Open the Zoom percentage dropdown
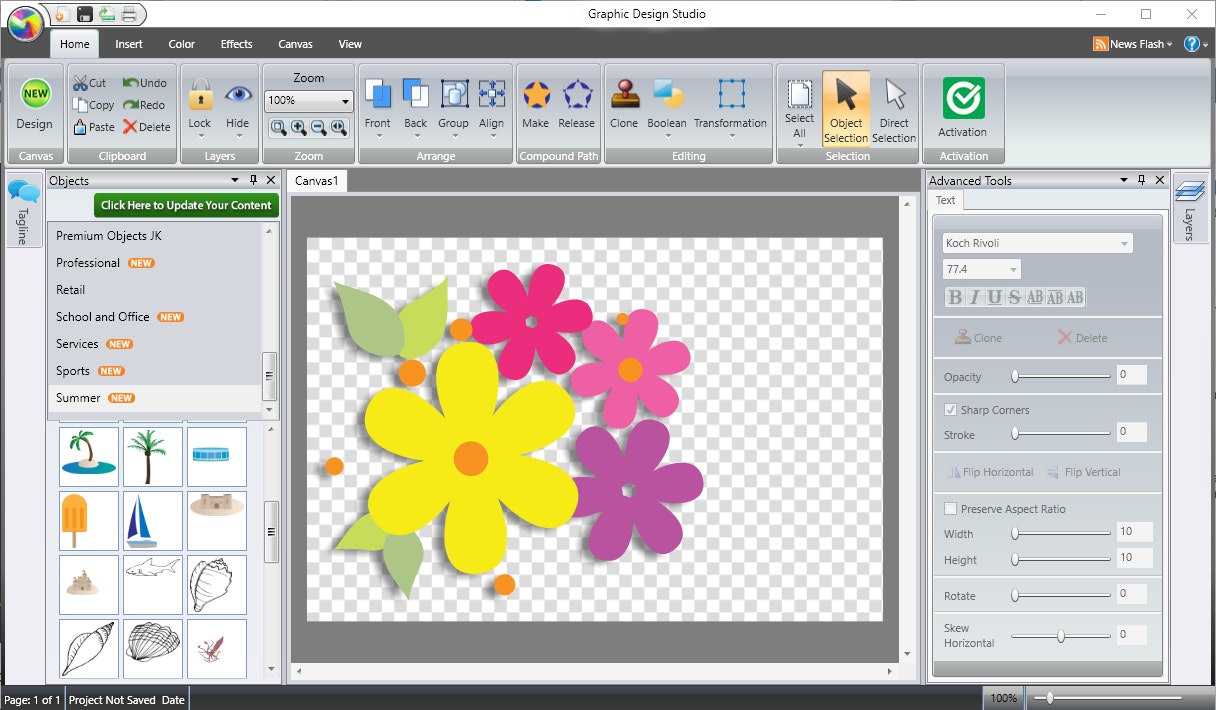 (x=345, y=101)
